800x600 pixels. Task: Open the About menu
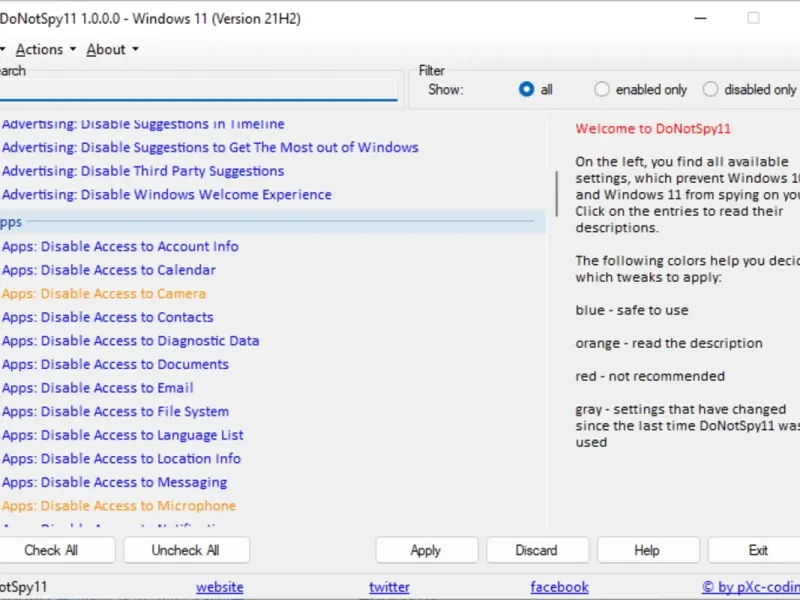(x=112, y=49)
